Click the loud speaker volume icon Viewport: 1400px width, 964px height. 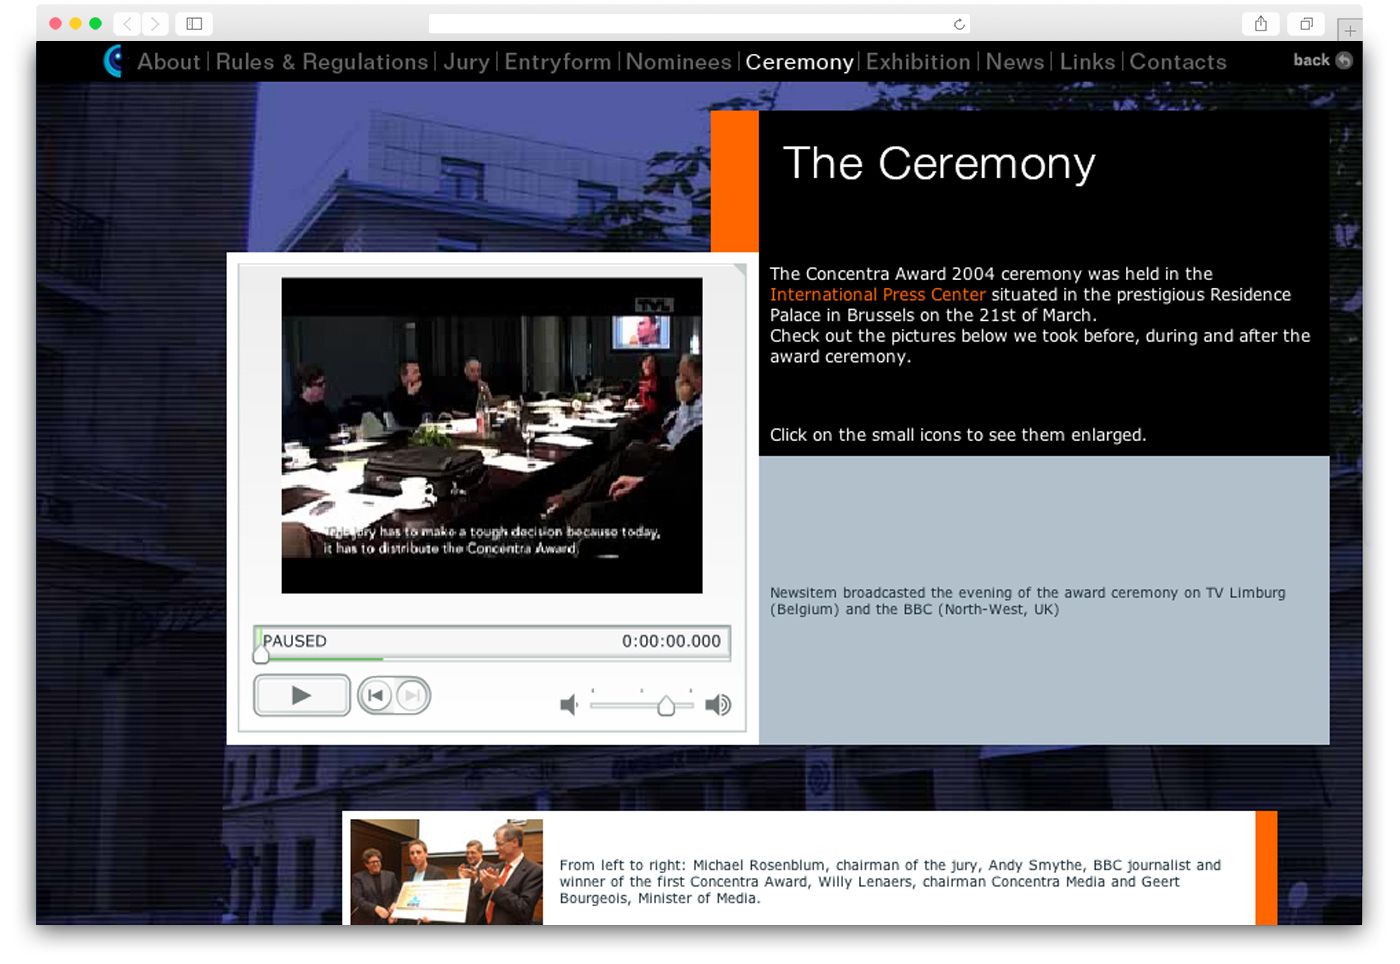718,705
